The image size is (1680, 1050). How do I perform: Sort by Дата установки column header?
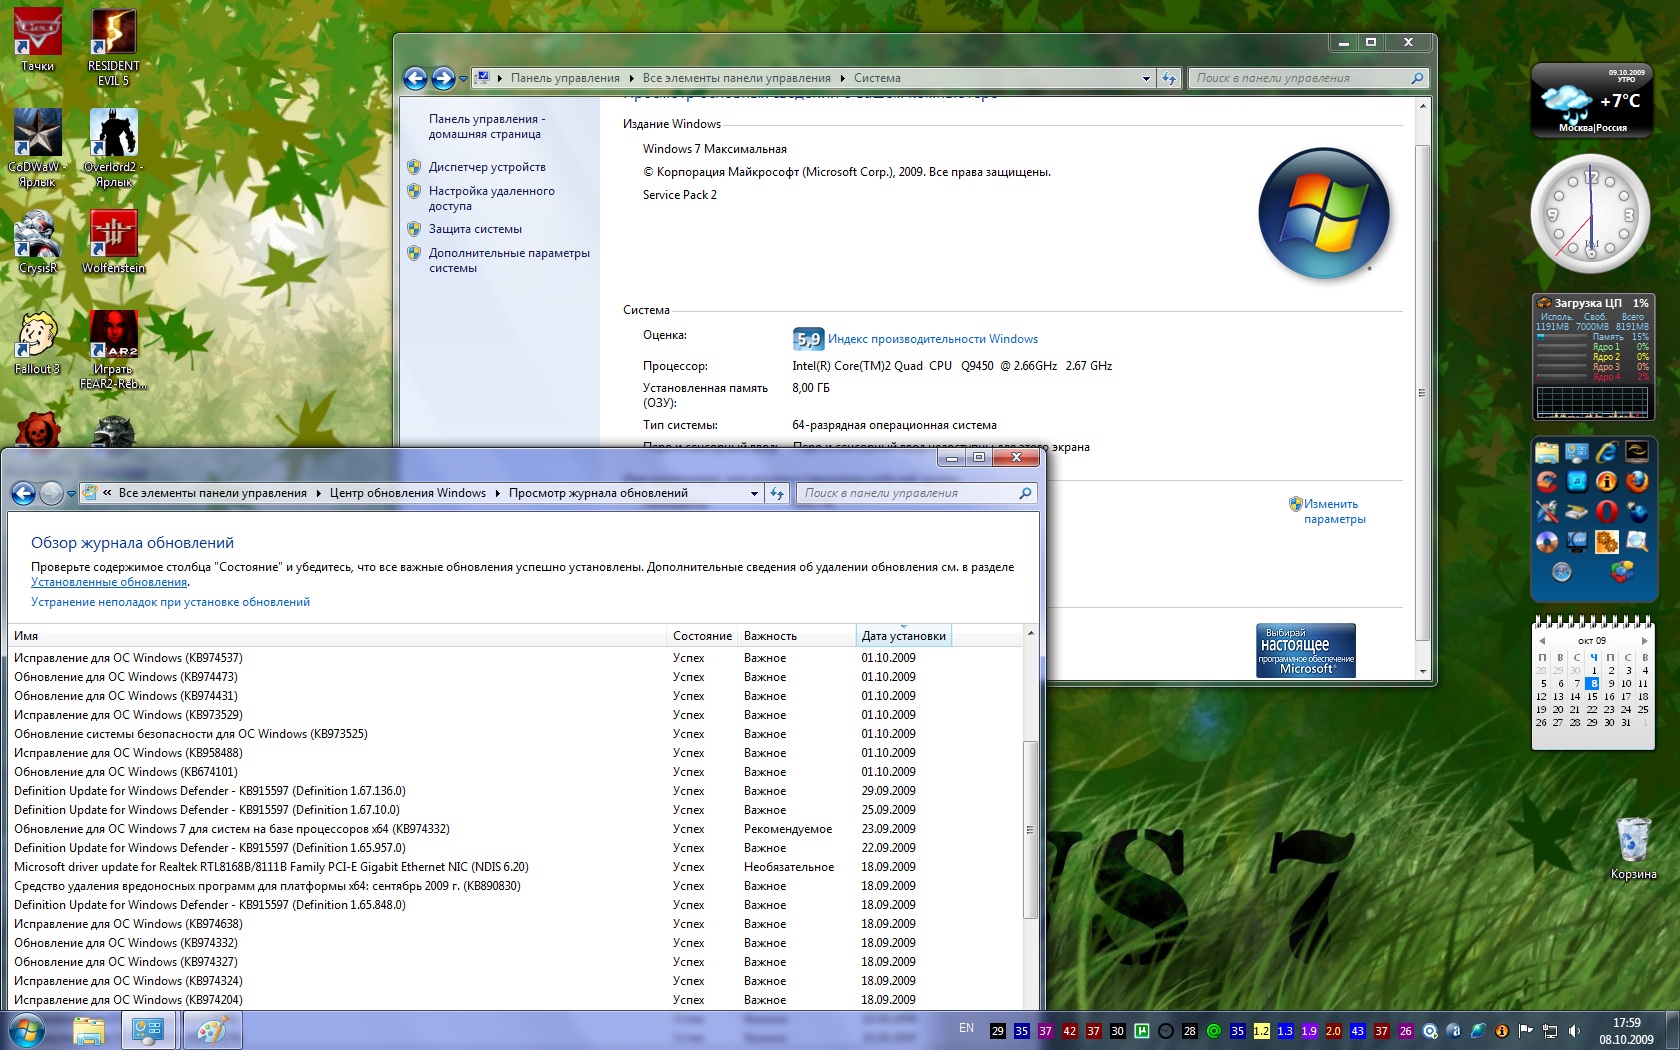click(x=904, y=636)
